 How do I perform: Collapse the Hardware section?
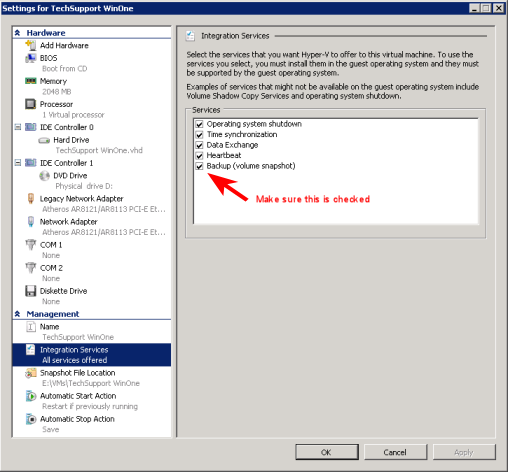pyautogui.click(x=17, y=33)
